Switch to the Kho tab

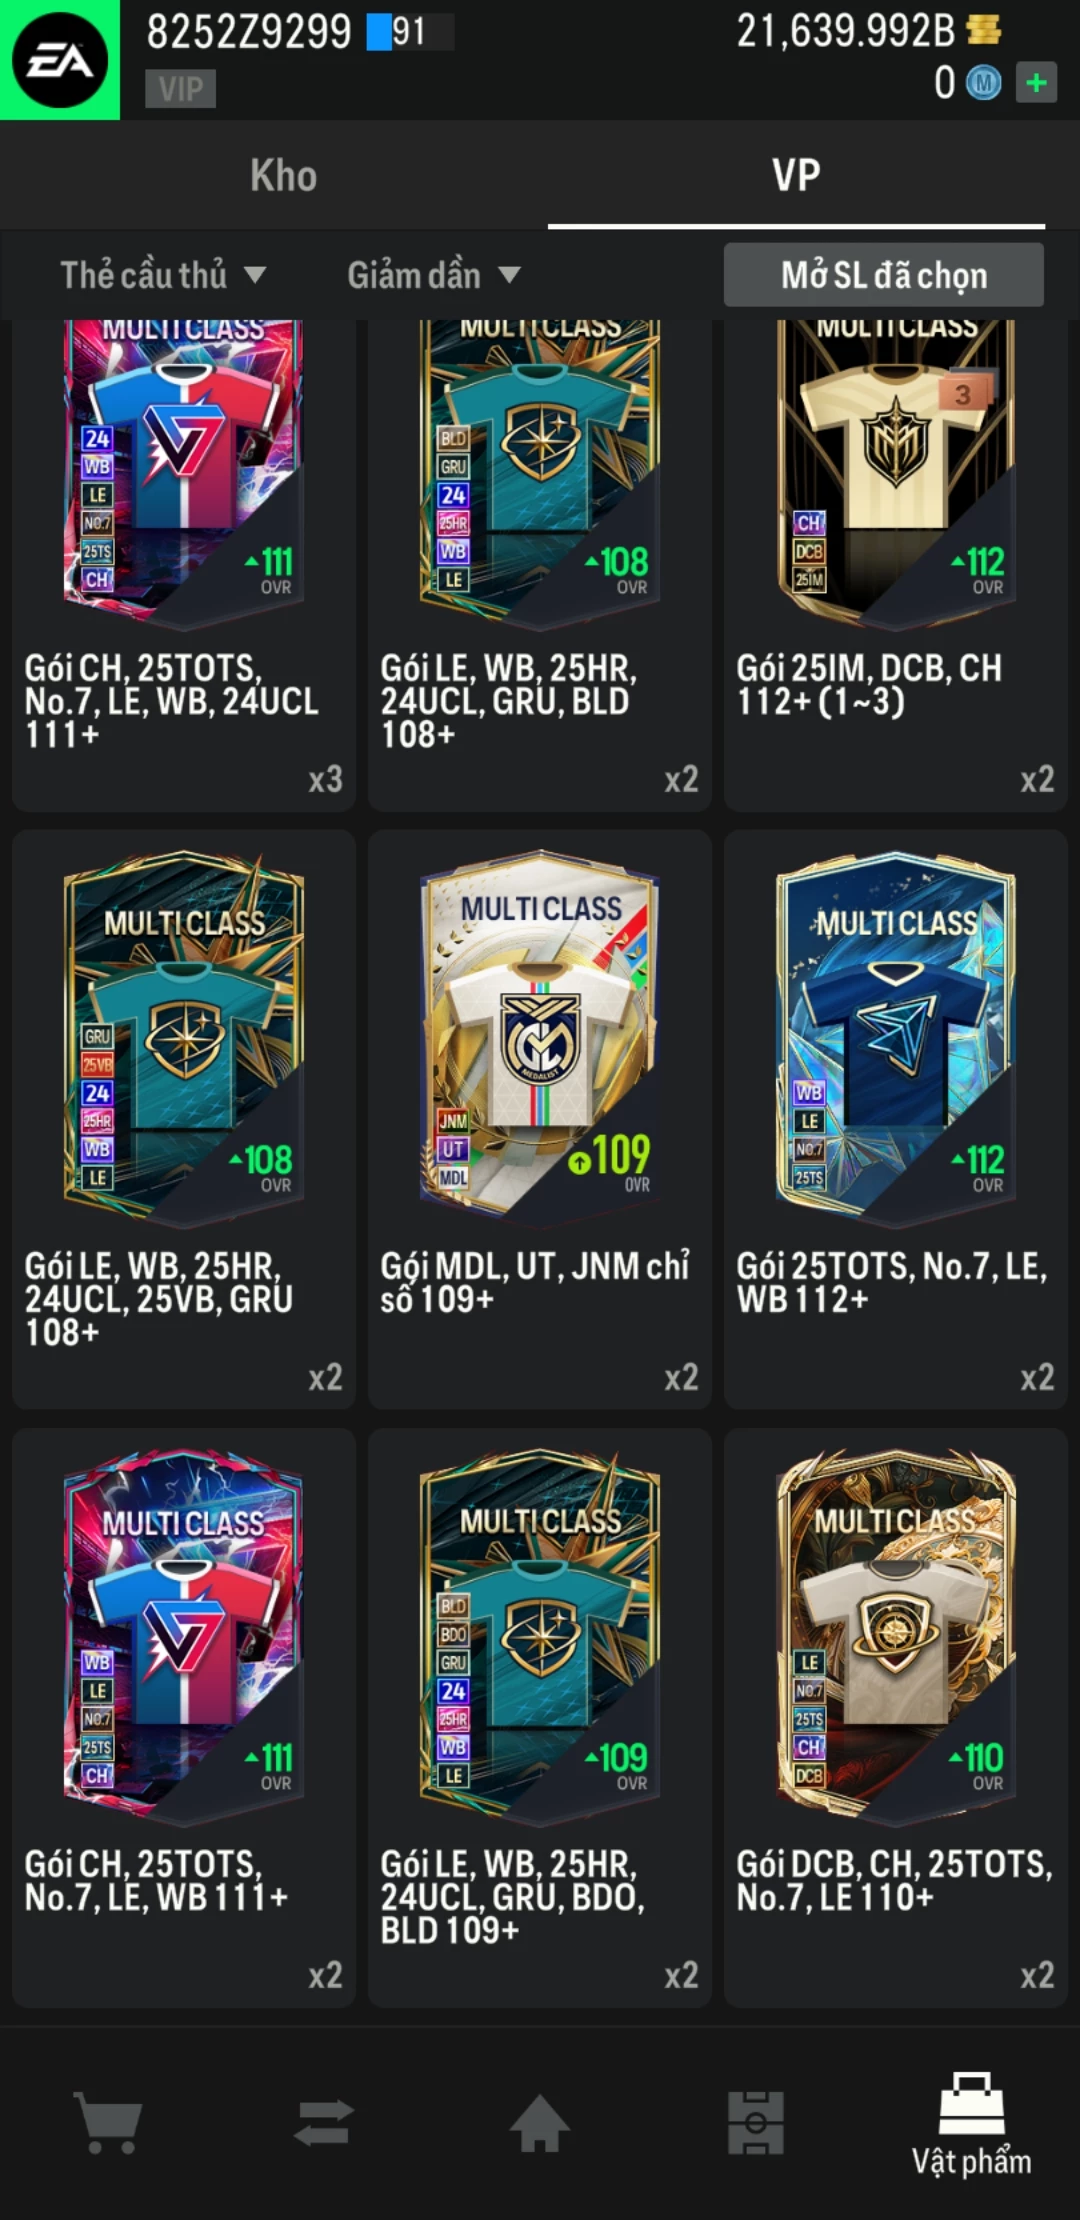coord(284,175)
